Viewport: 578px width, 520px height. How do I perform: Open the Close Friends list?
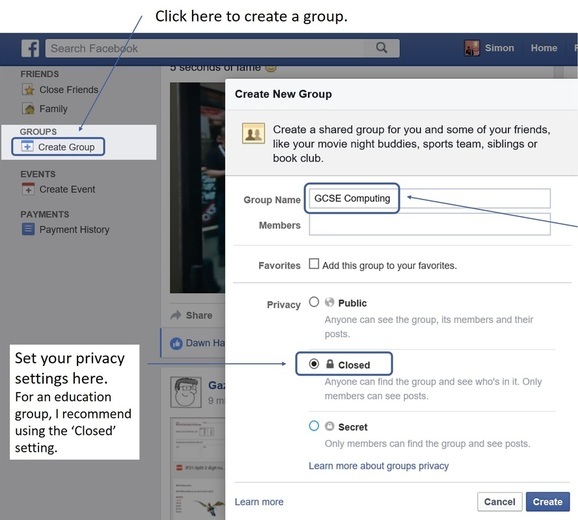point(69,90)
